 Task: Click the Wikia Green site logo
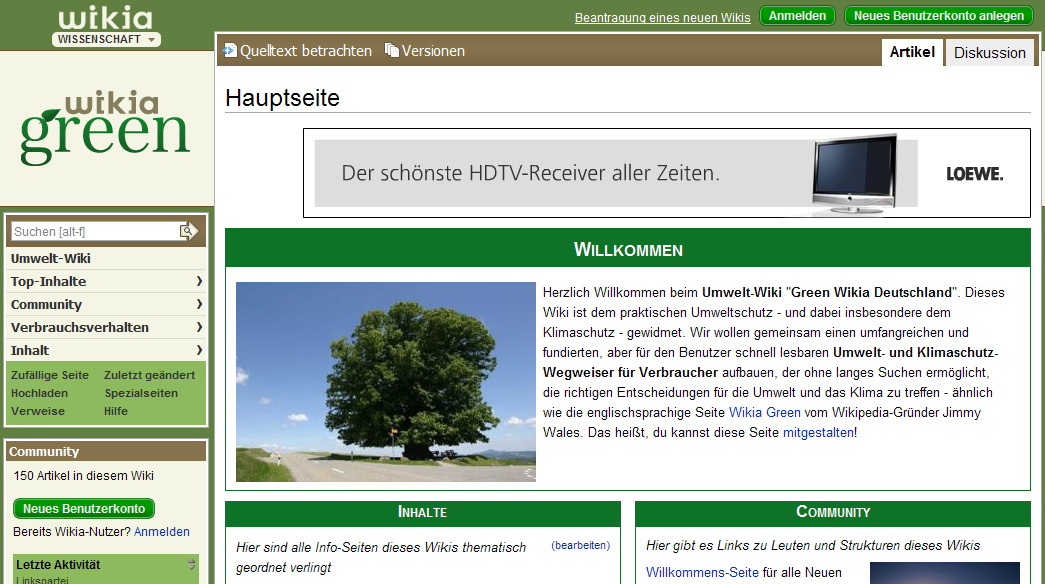[105, 128]
